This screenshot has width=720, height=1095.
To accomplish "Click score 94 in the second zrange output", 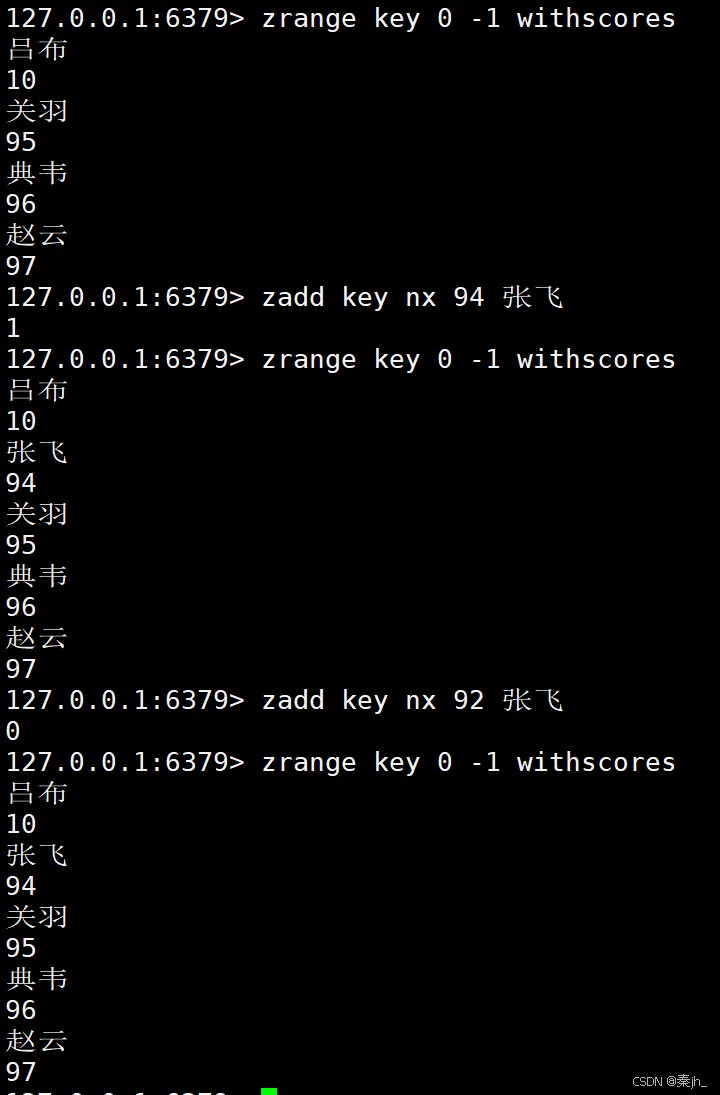I will [21, 483].
